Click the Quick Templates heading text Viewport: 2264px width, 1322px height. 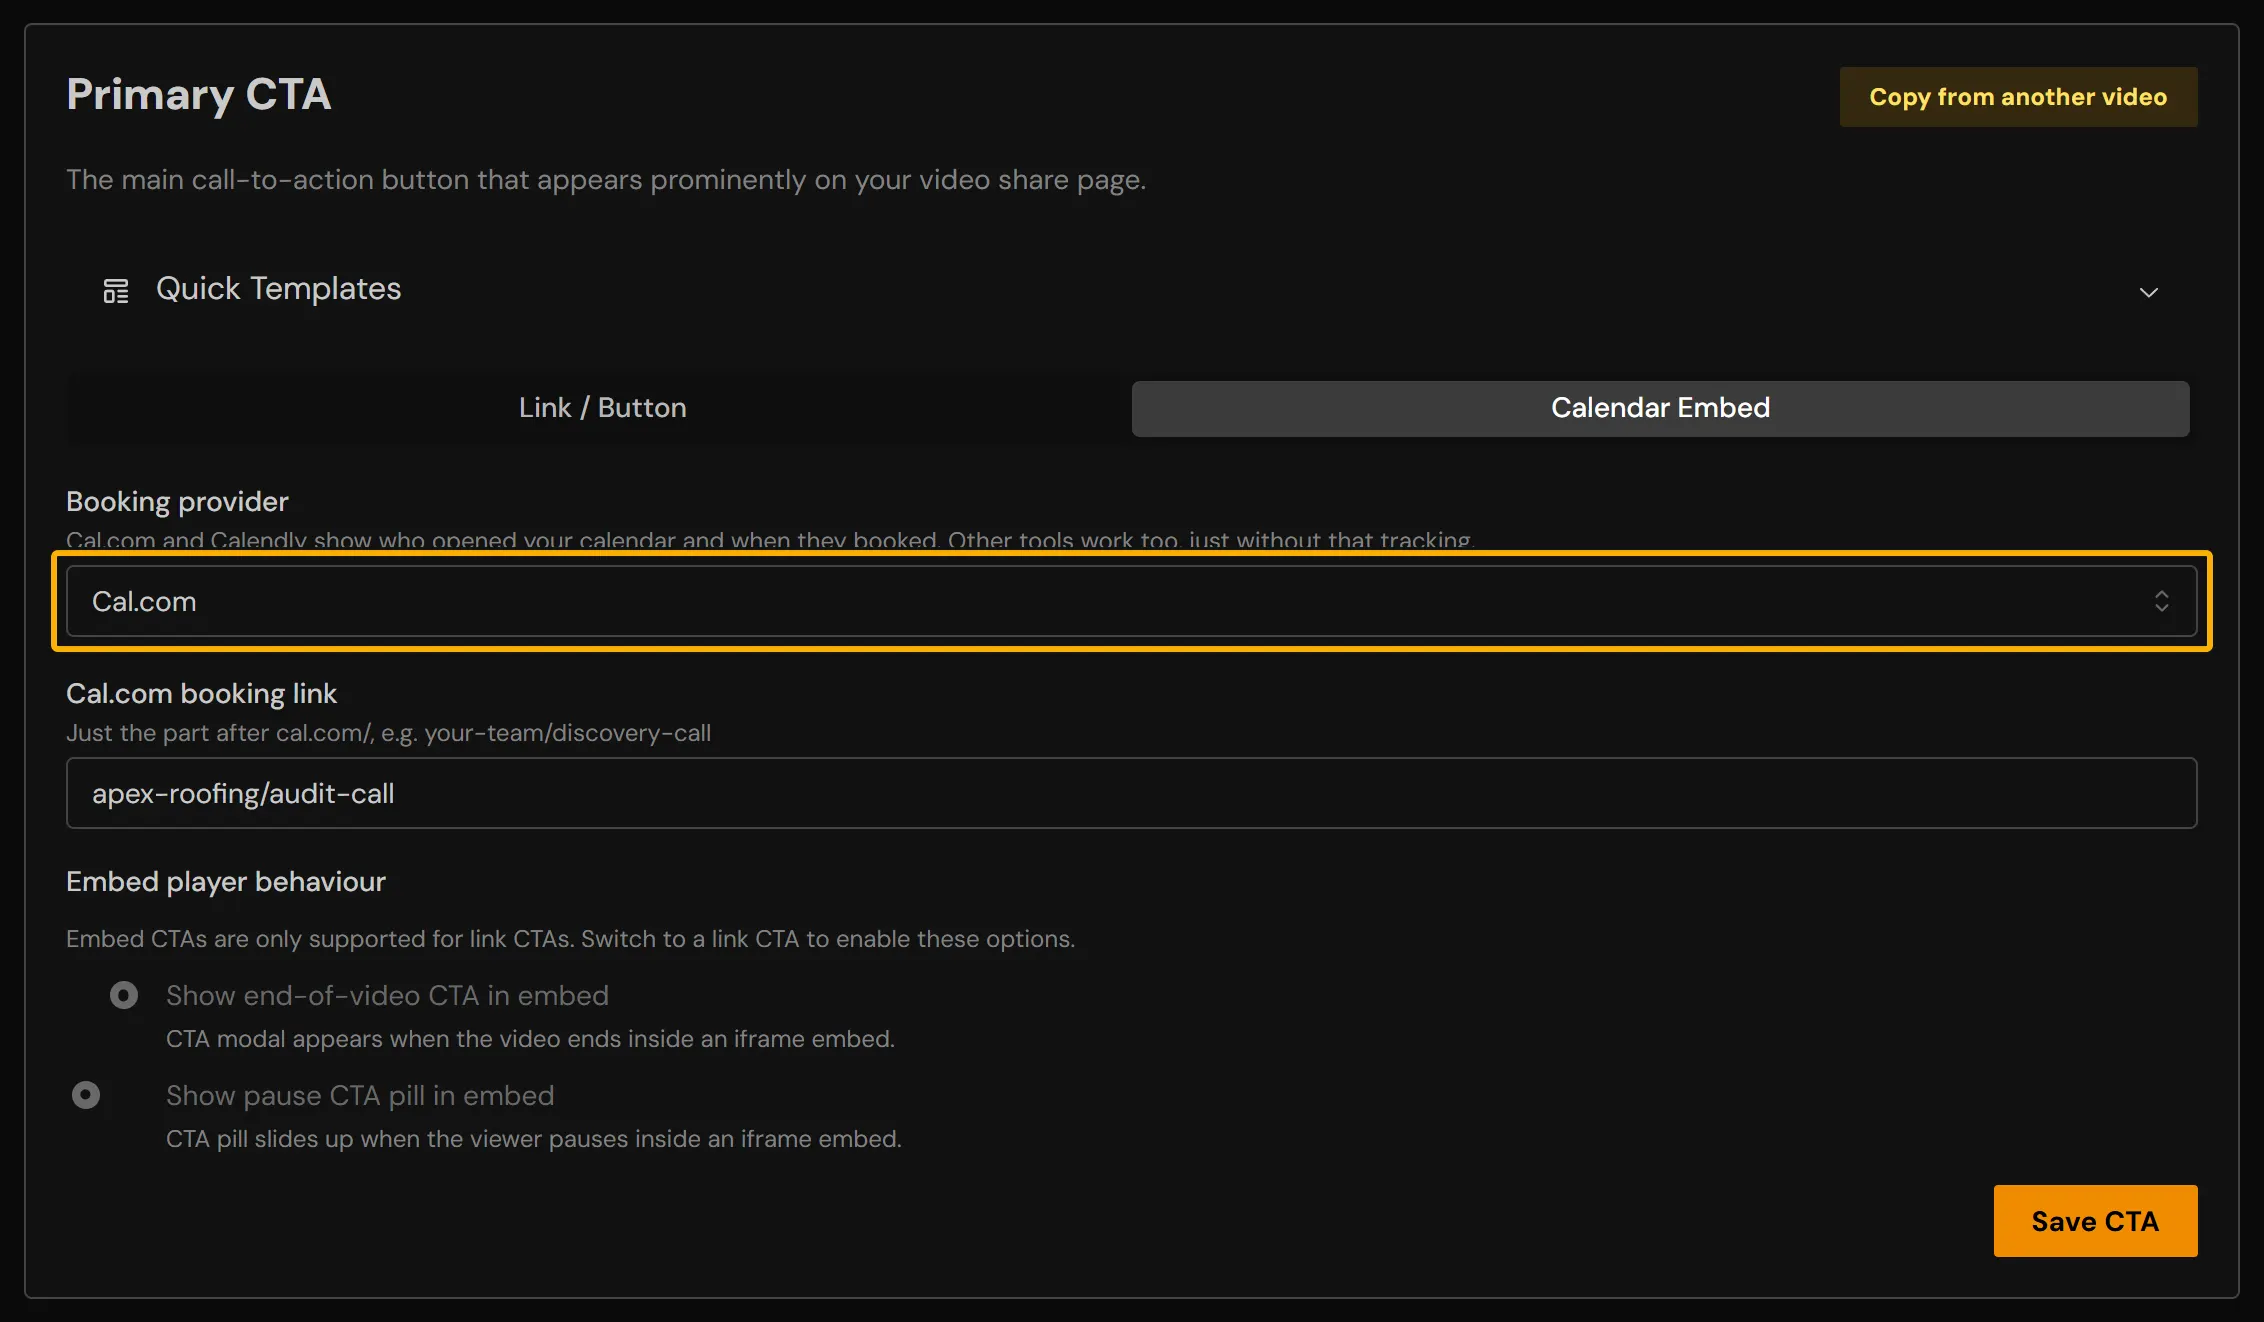[x=278, y=289]
